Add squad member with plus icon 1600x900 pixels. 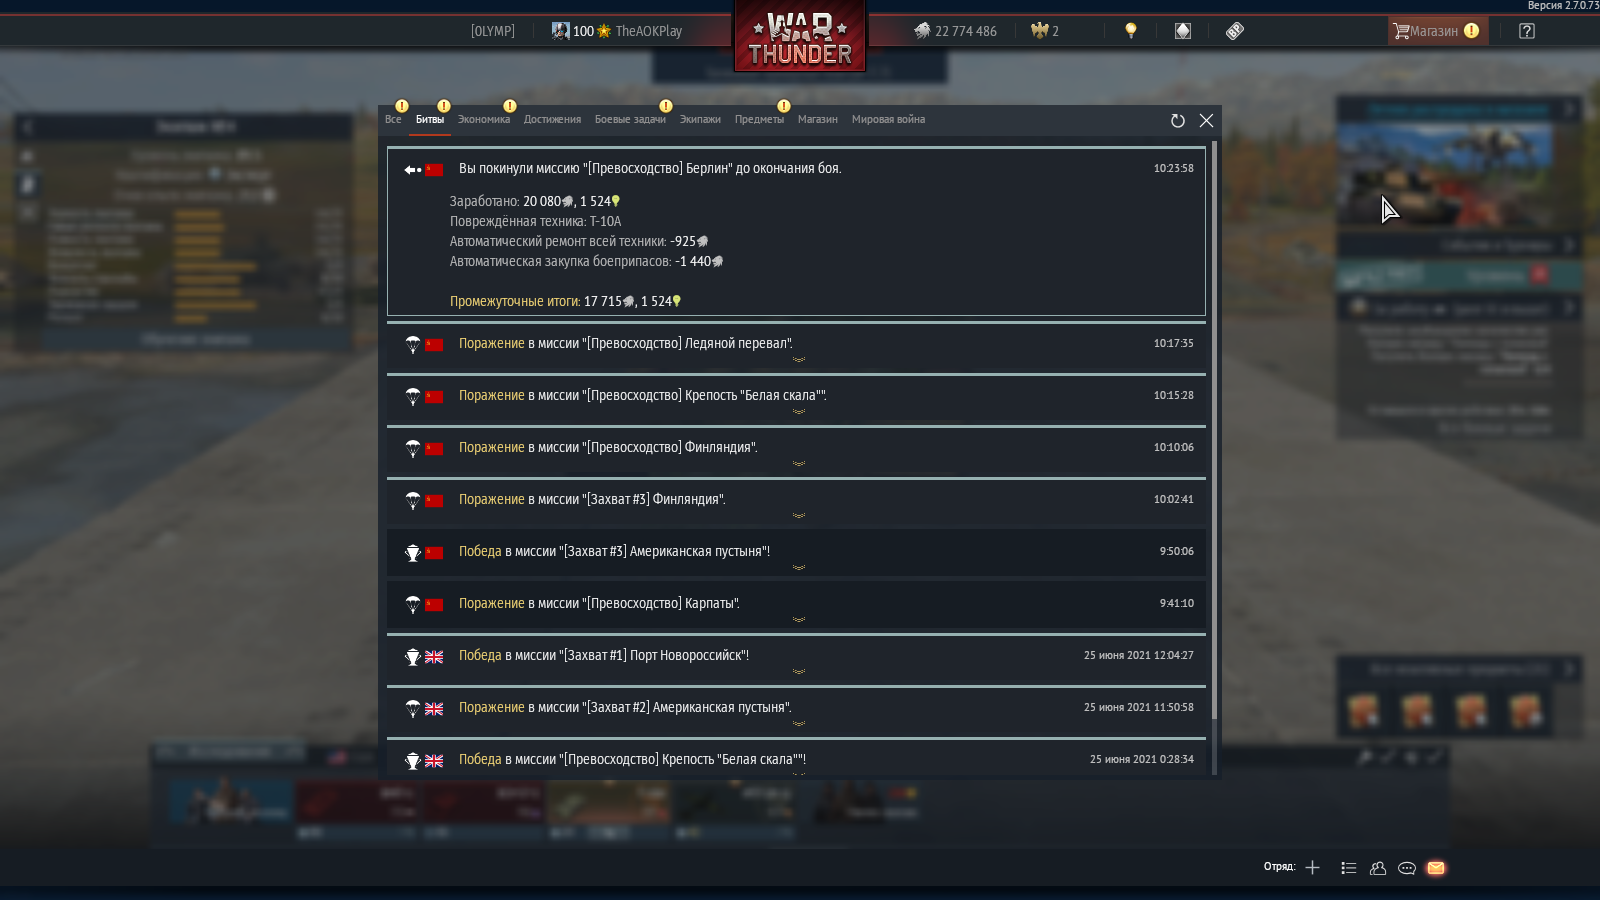click(x=1313, y=868)
